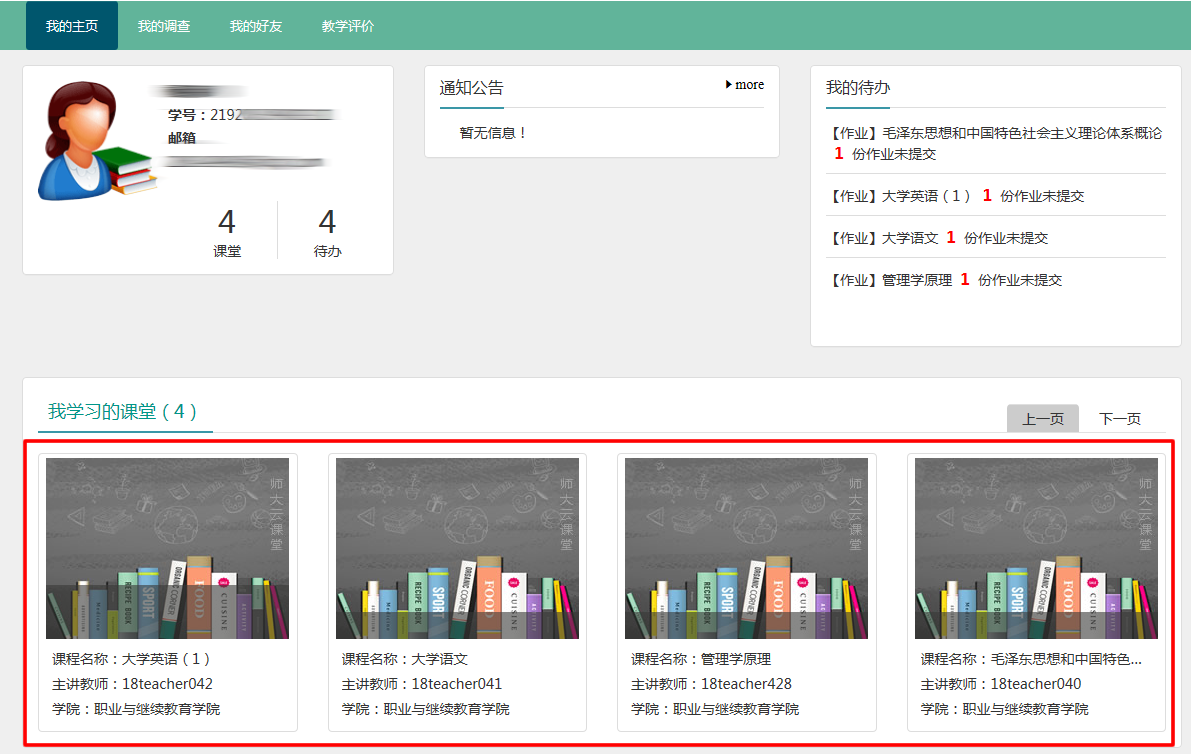
Task: Click the 待办 count of 4
Action: [327, 222]
